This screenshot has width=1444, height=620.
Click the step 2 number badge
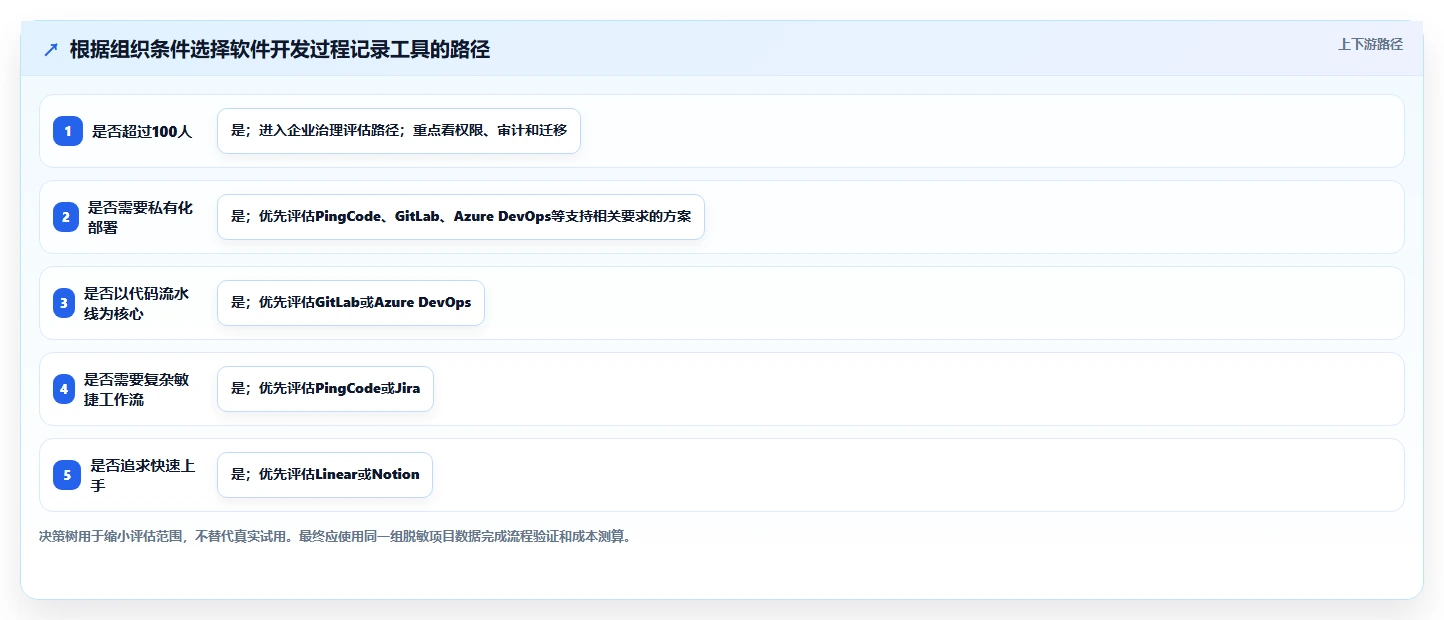coord(66,217)
